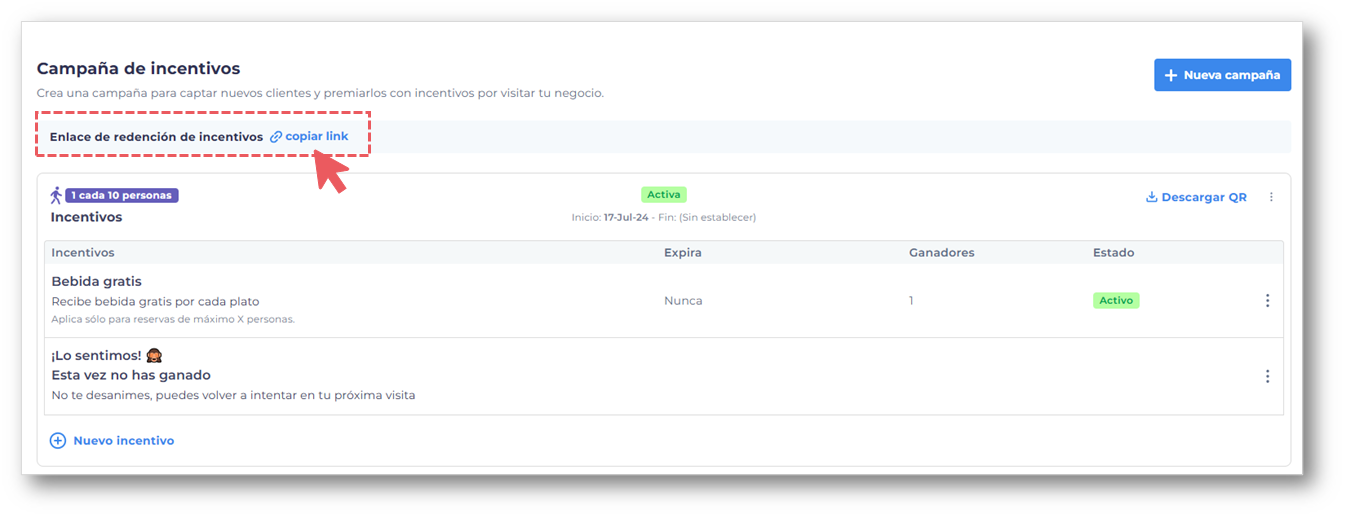Click the walking person icon
The width and height of the screenshot is (1345, 517).
56,195
